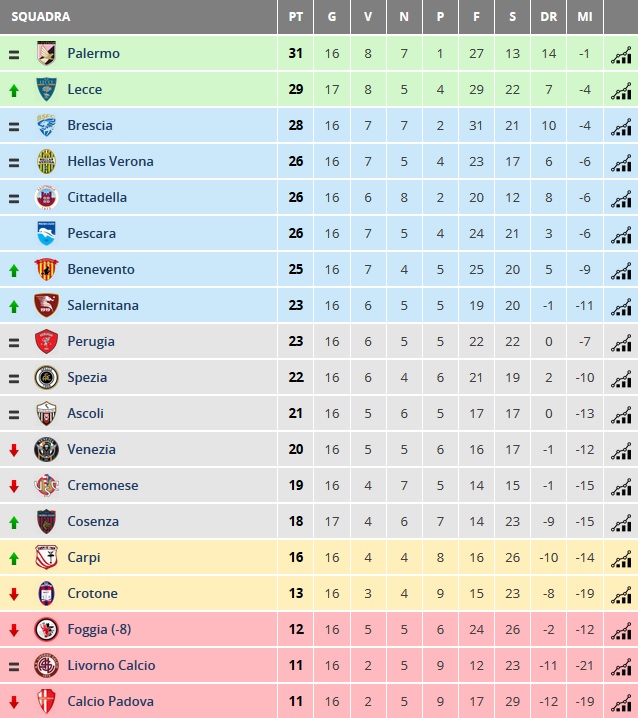This screenshot has width=638, height=718.
Task: Click the Benevento club badge
Action: pyautogui.click(x=46, y=269)
